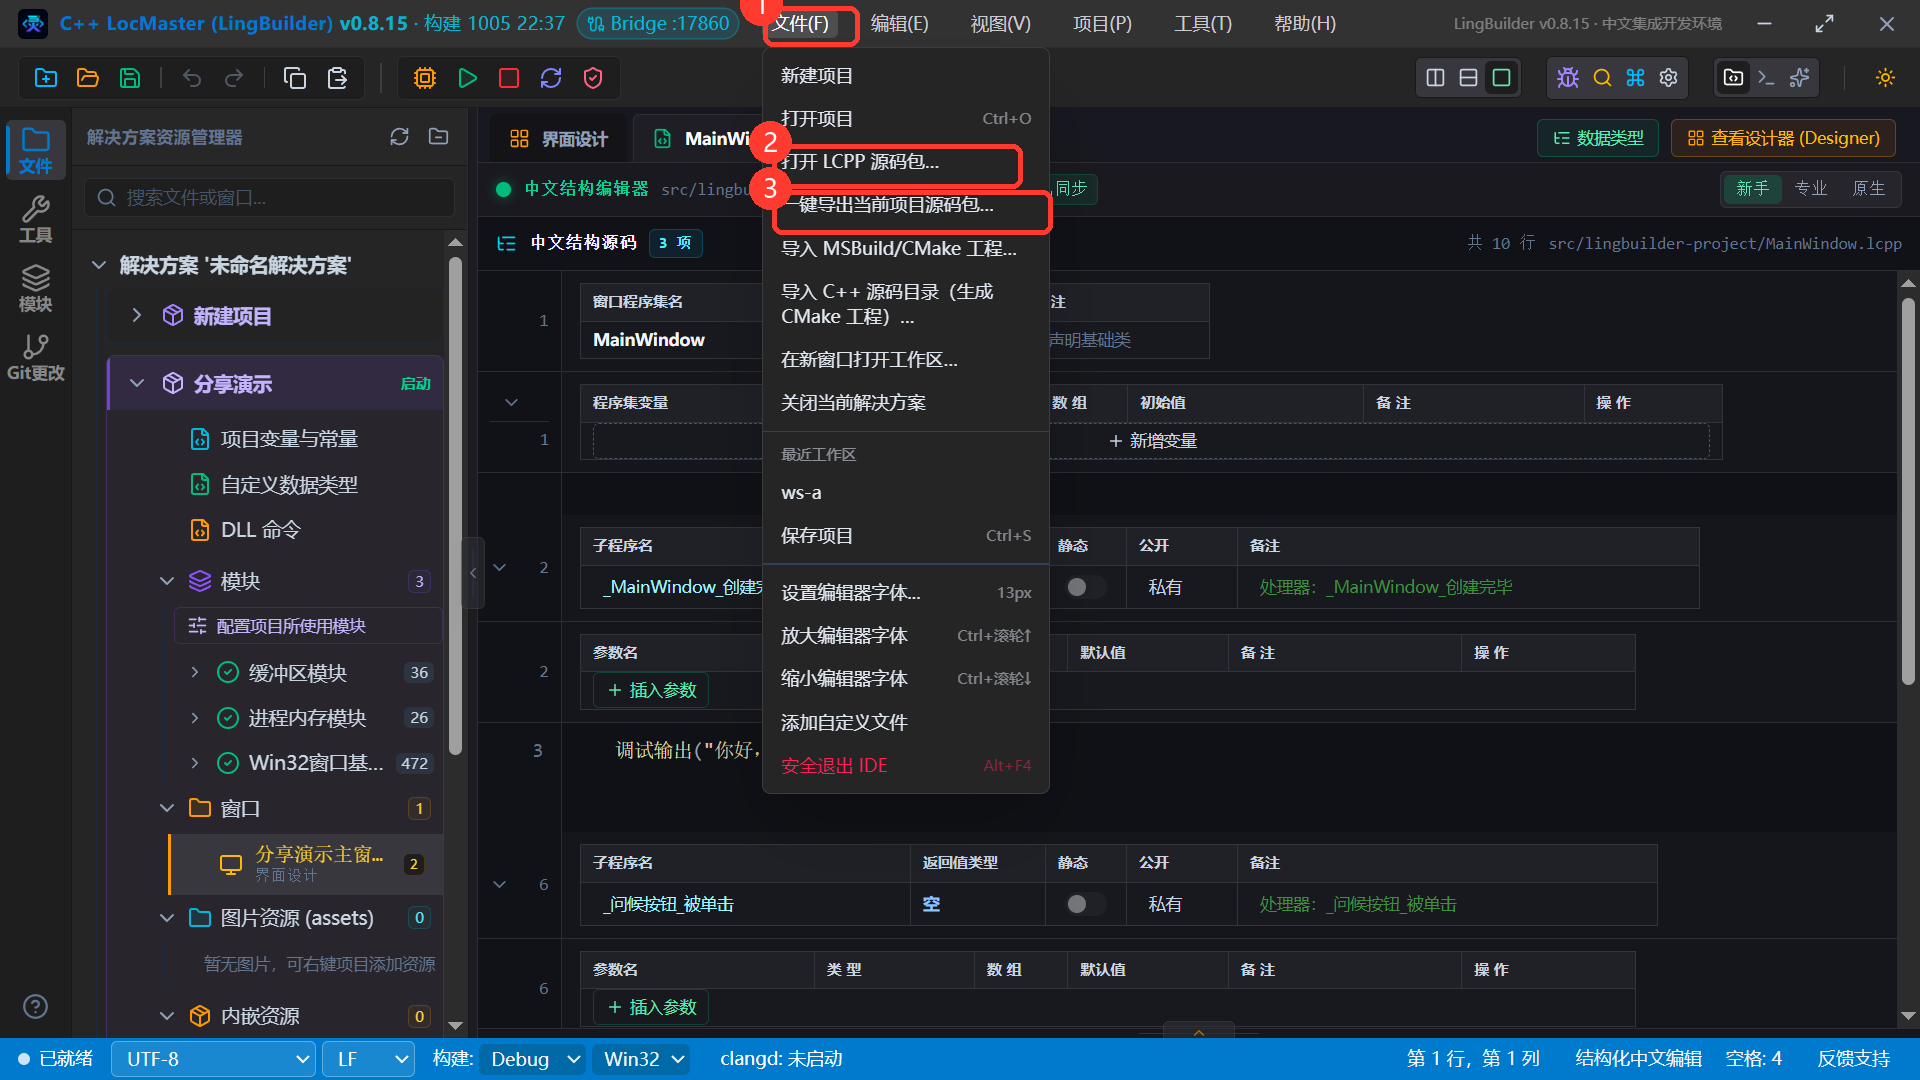Image resolution: width=1920 pixels, height=1080 pixels.
Task: Open the Git更改 sidebar panel
Action: [36, 358]
